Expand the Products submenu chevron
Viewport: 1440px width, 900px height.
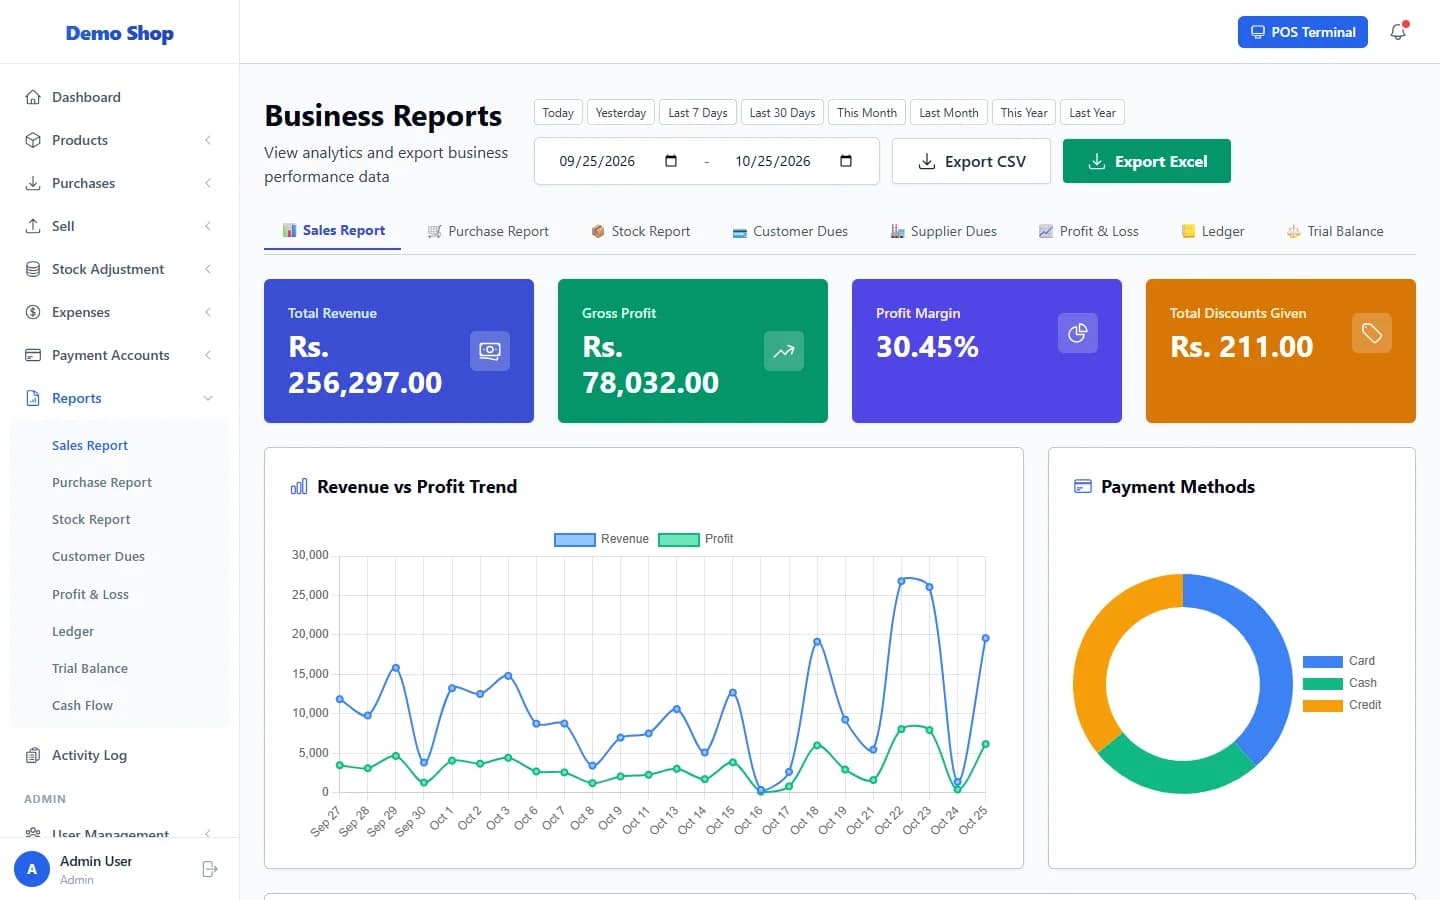(208, 140)
